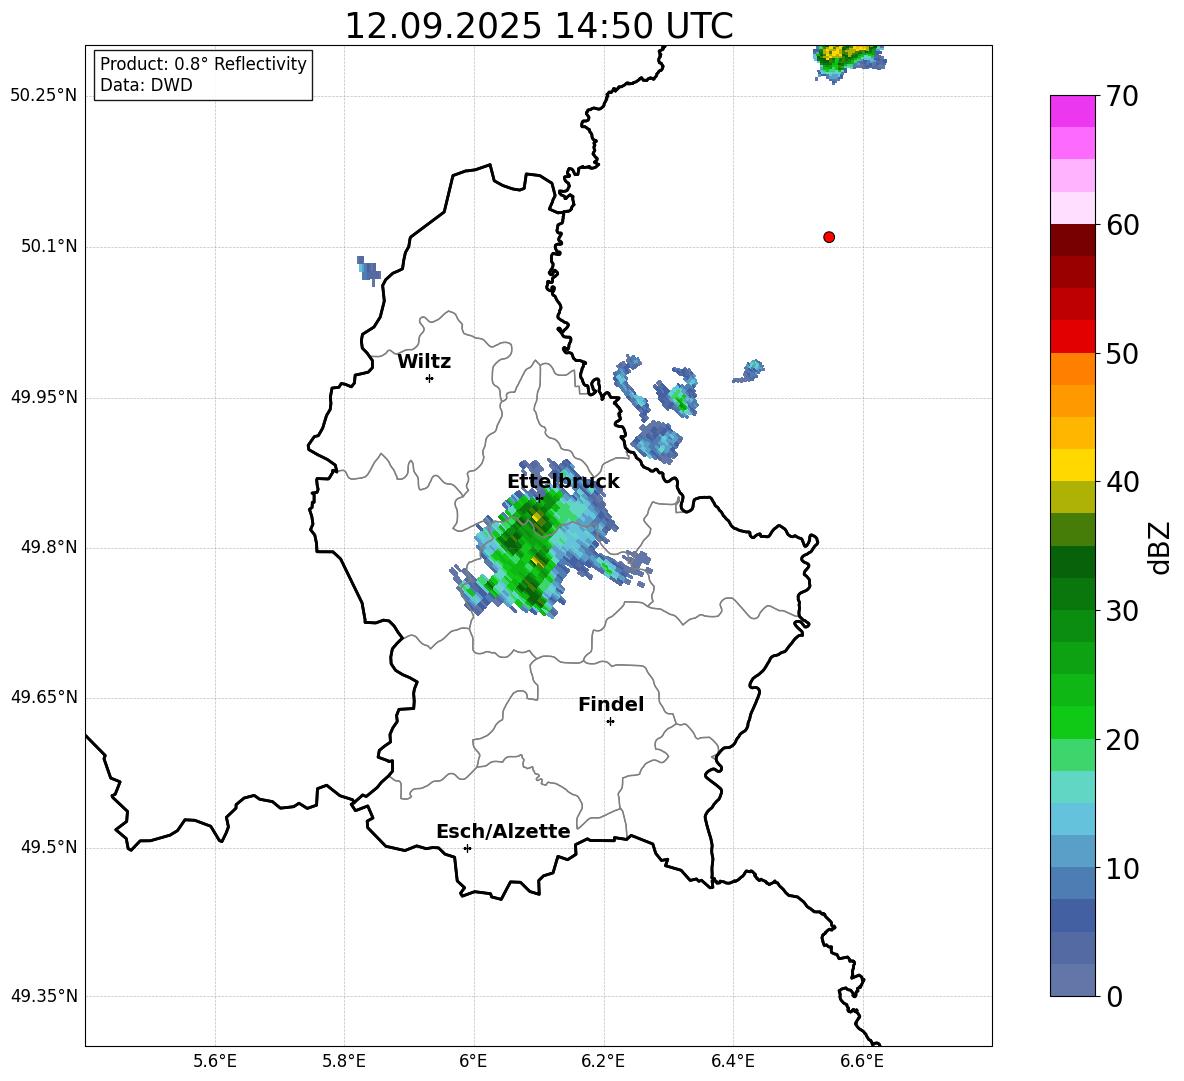This screenshot has height=1081, width=1184.
Task: Click the colorbar tick label 30
Action: tap(1122, 611)
